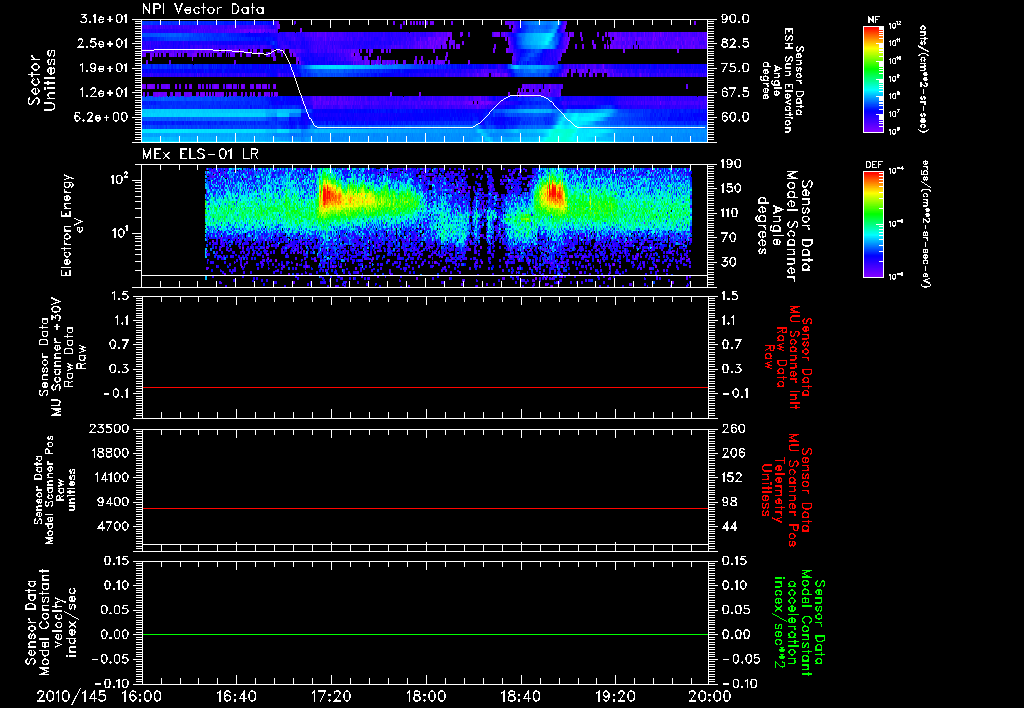Click the green Model Constant acceleration title
The width and height of the screenshot is (1024, 708).
(798, 624)
